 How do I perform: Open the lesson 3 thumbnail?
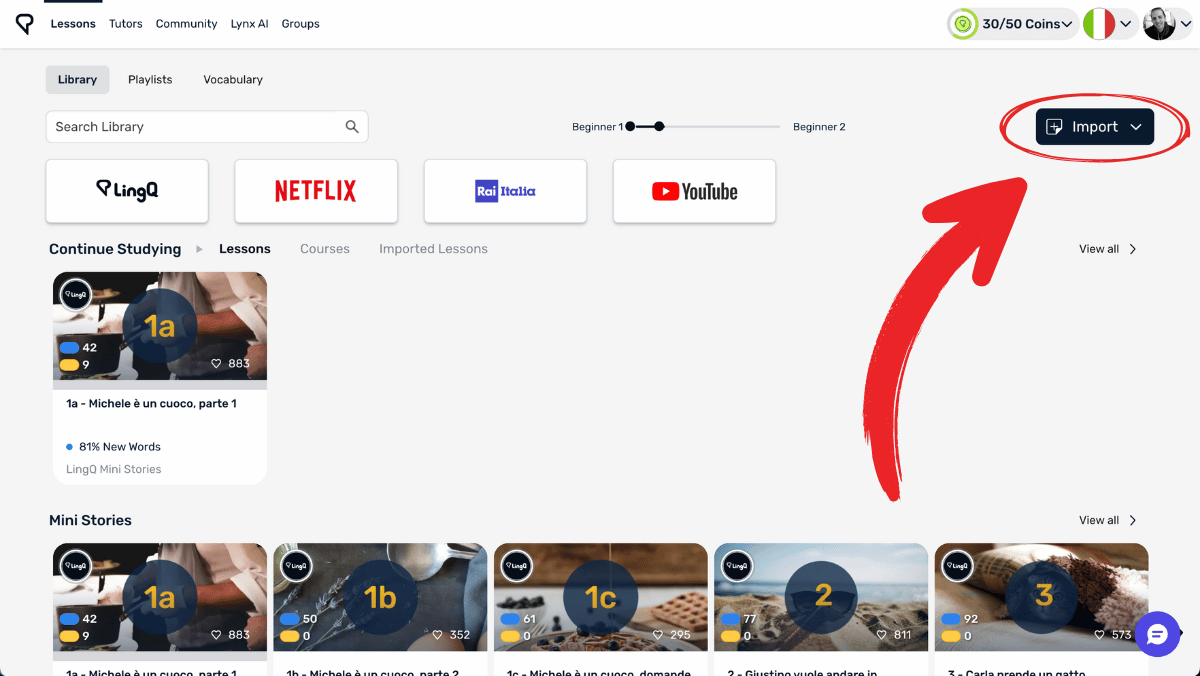click(x=1041, y=598)
